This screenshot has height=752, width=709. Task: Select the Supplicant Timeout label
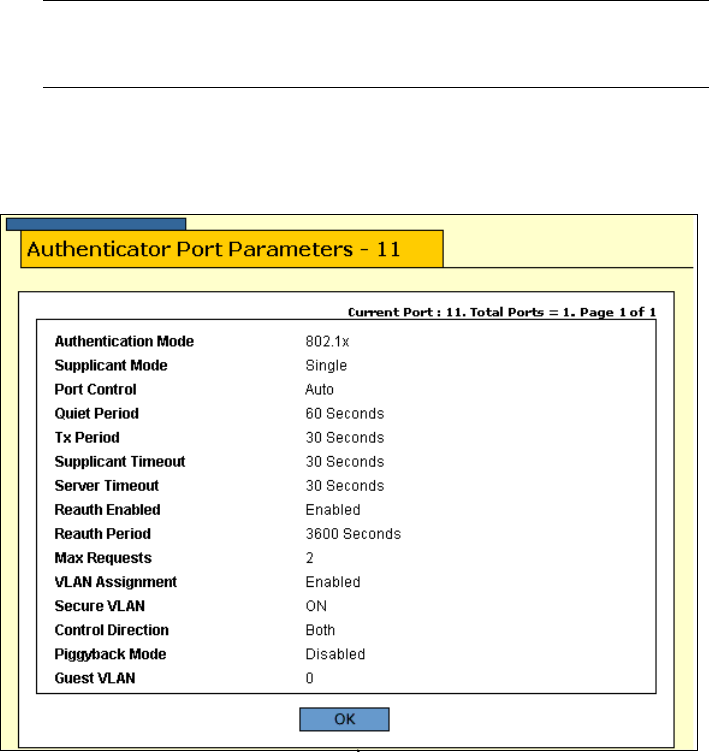click(x=120, y=461)
